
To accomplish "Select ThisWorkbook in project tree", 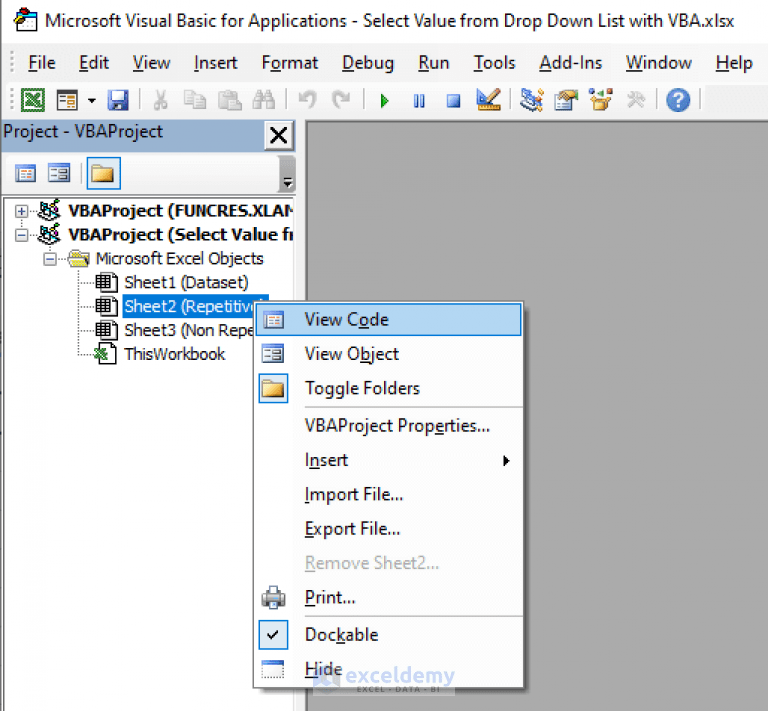I will click(174, 354).
